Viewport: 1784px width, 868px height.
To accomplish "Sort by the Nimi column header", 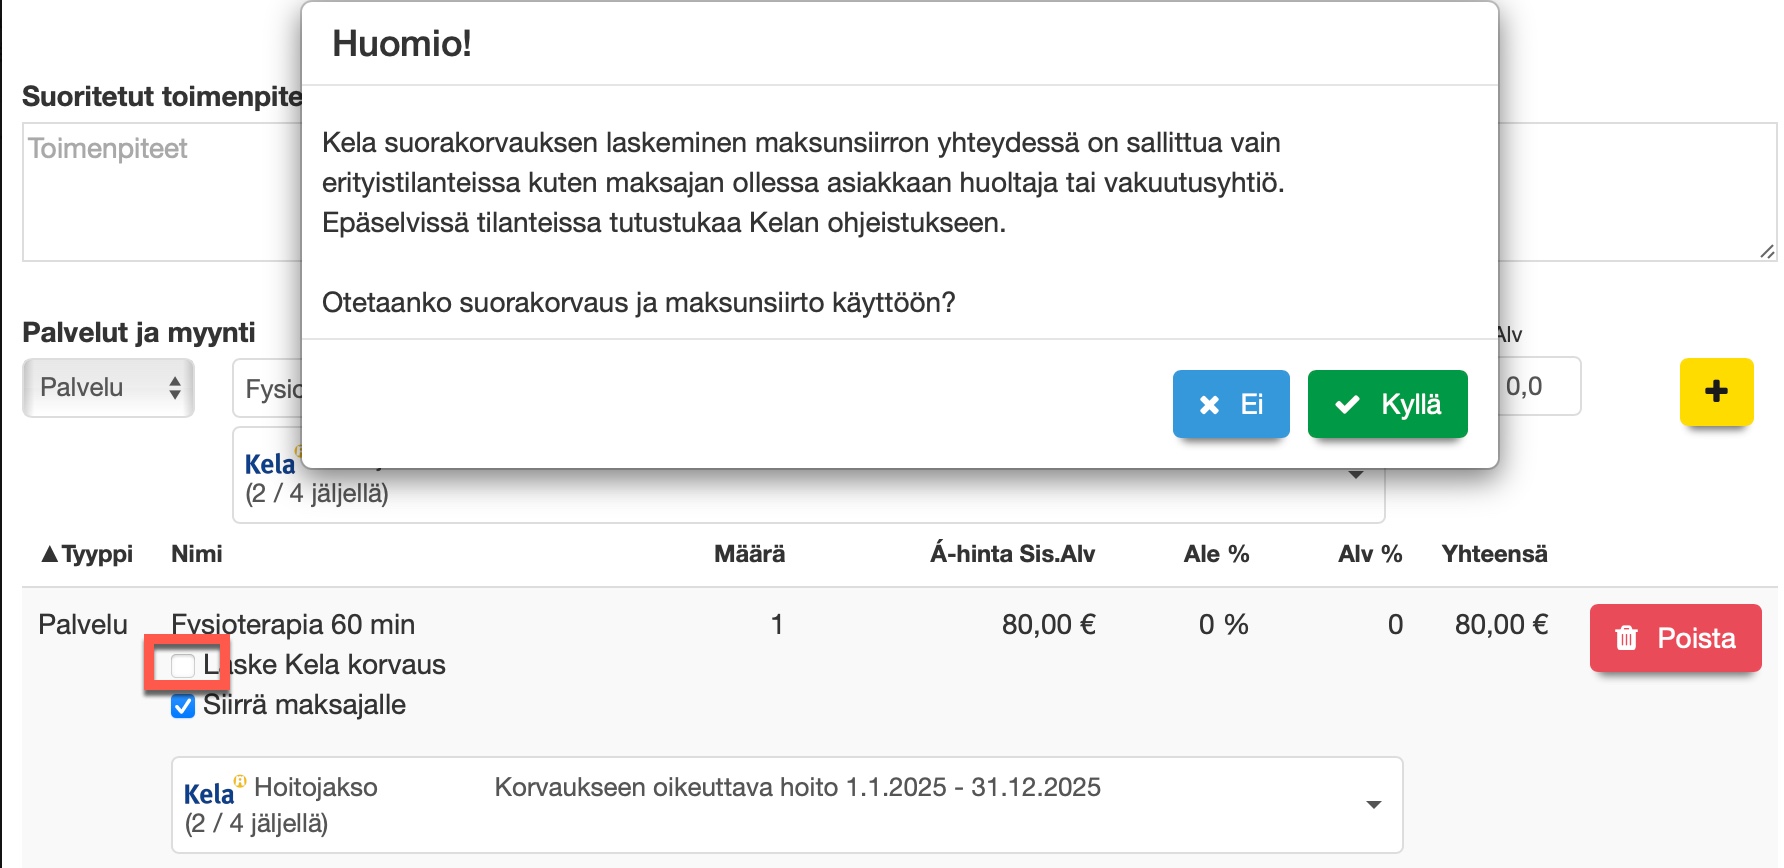I will (x=197, y=554).
